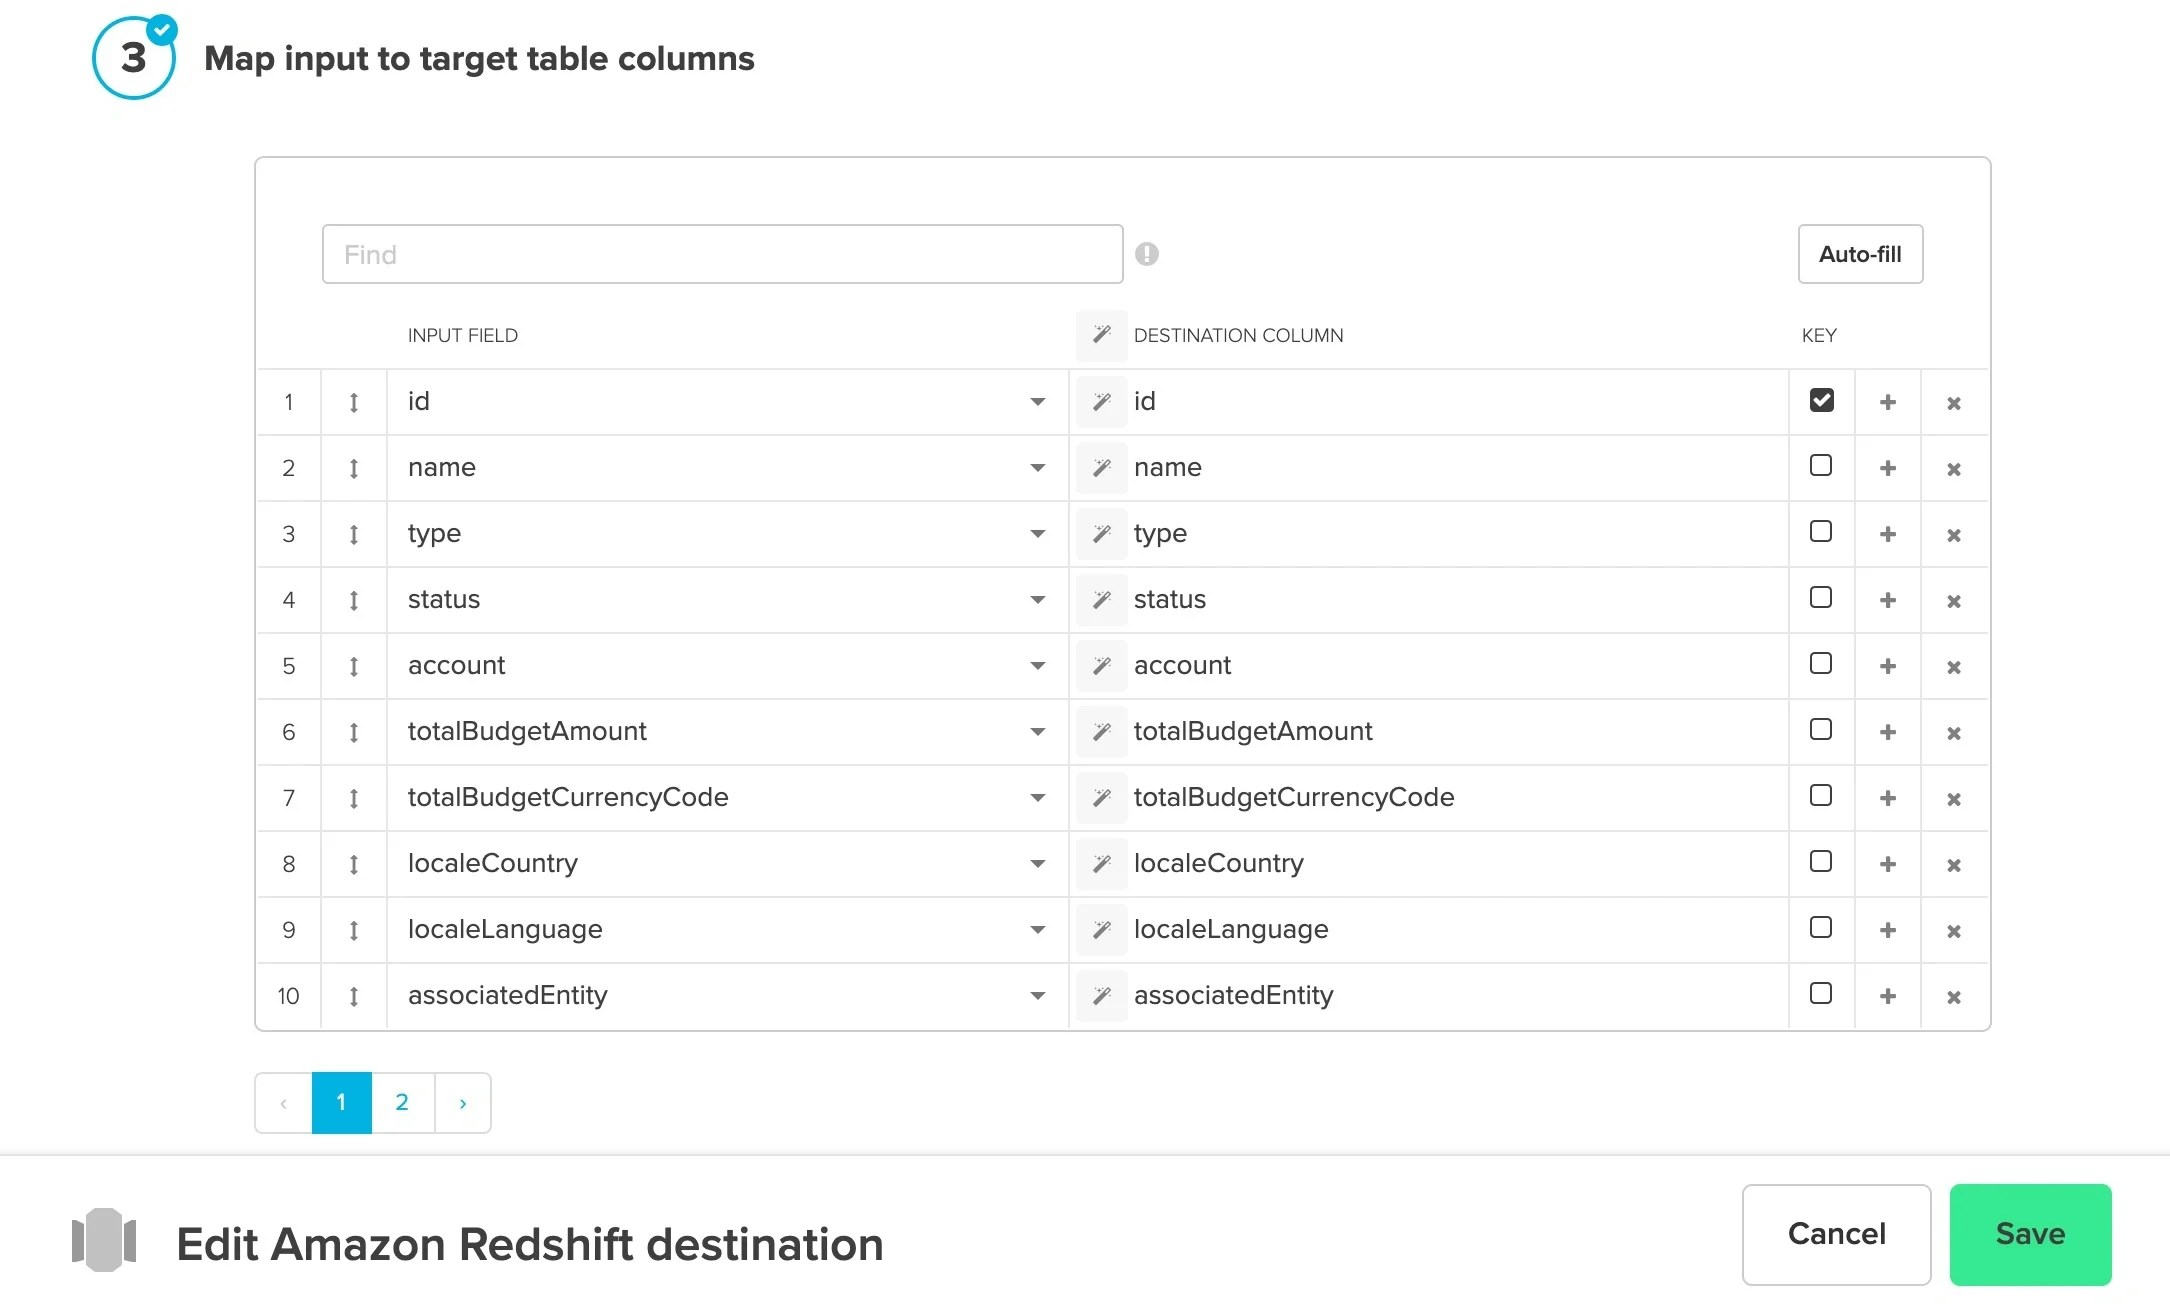Click the reorder arrows on the account row

353,665
